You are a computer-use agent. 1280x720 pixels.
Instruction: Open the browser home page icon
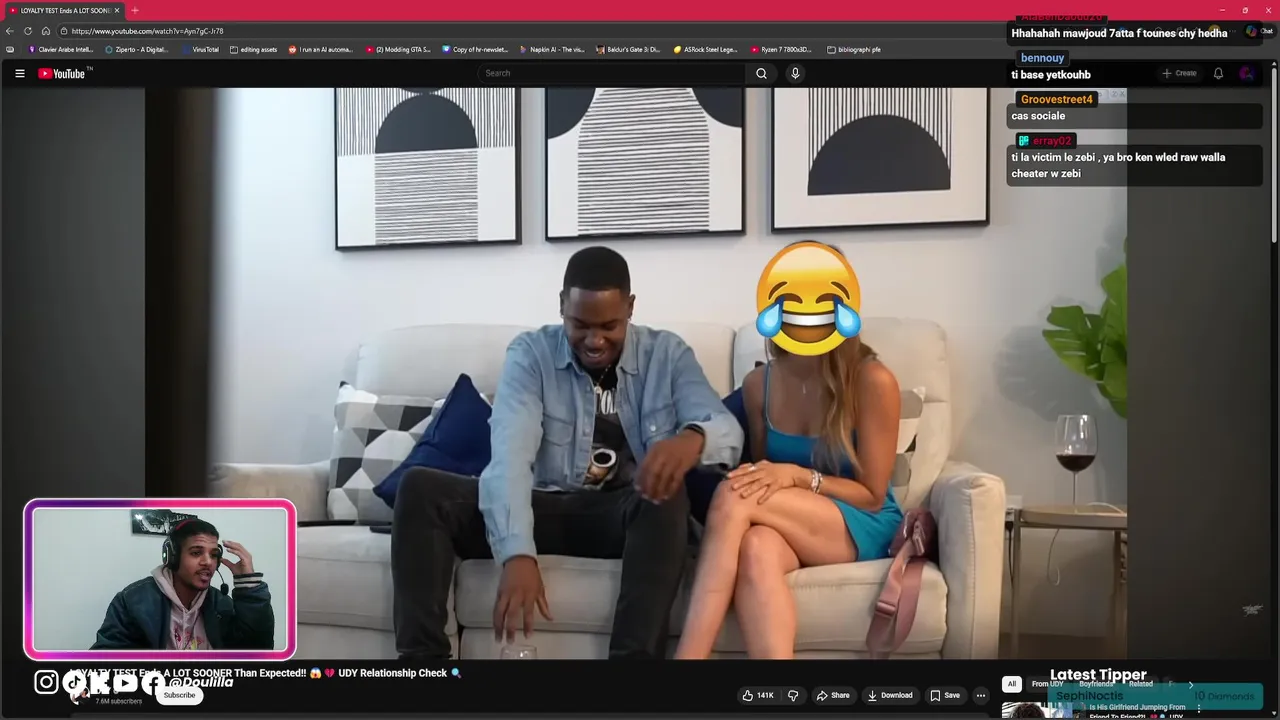coord(46,31)
